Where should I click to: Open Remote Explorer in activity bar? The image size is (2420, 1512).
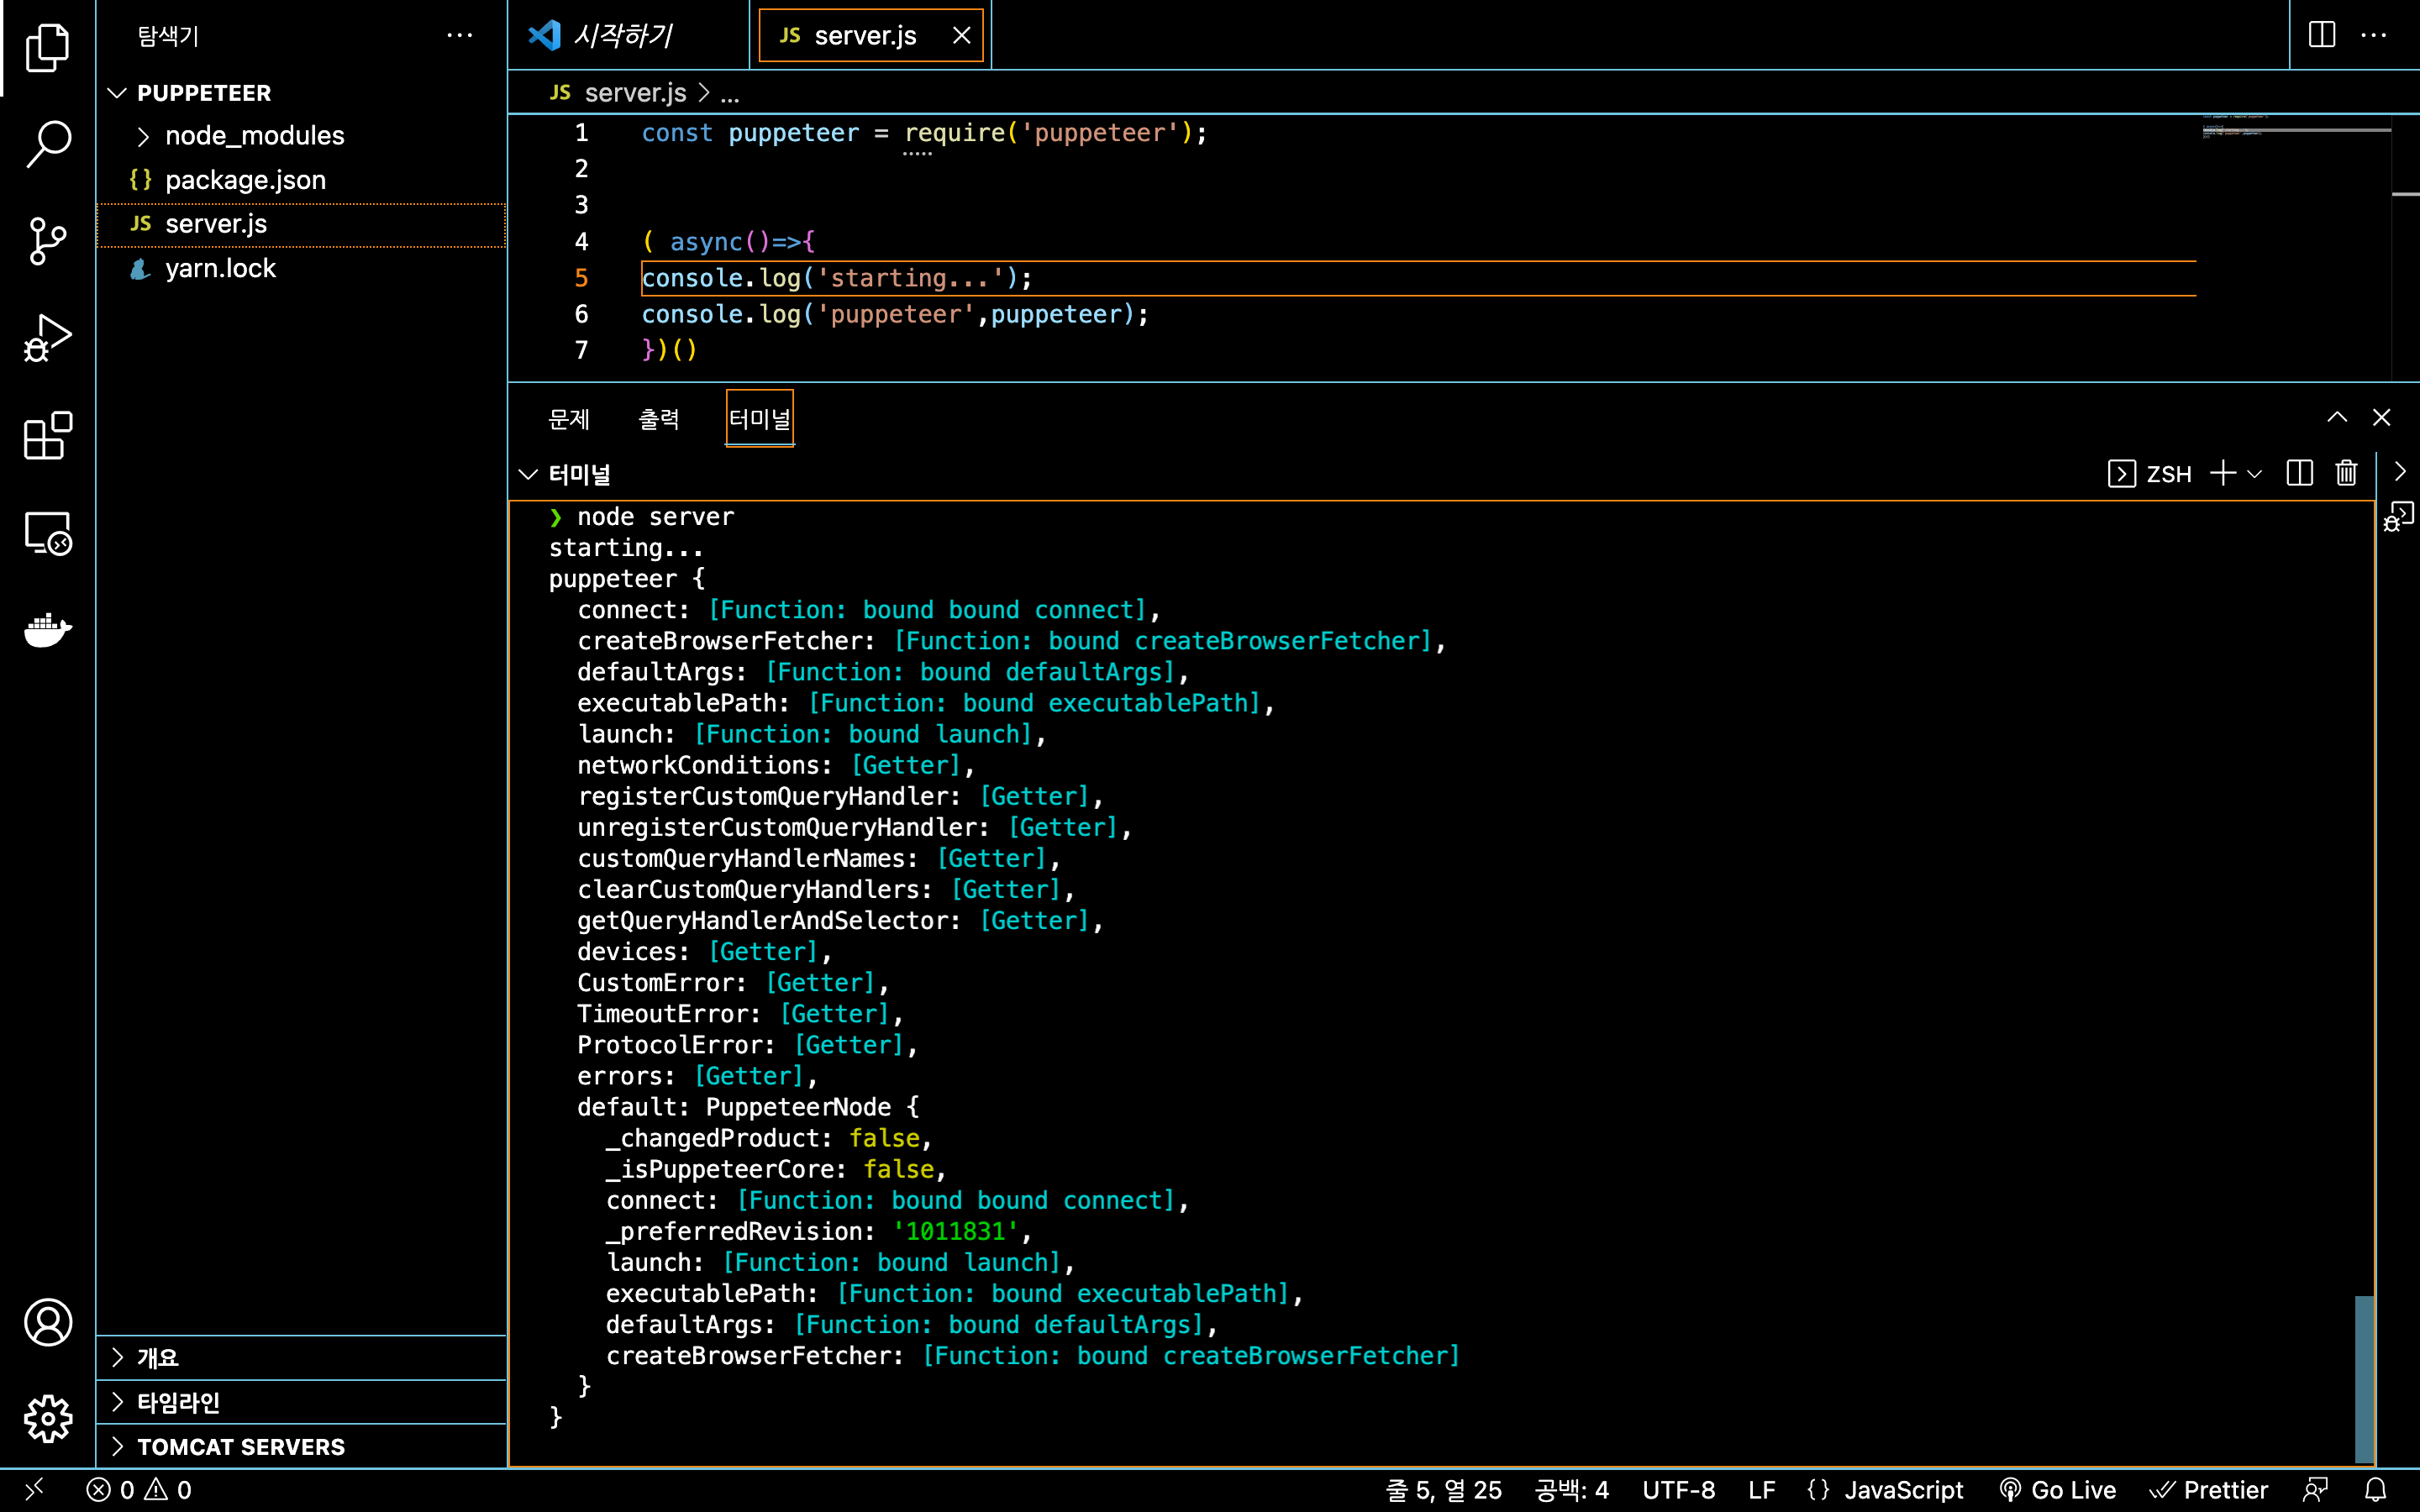pyautogui.click(x=47, y=533)
